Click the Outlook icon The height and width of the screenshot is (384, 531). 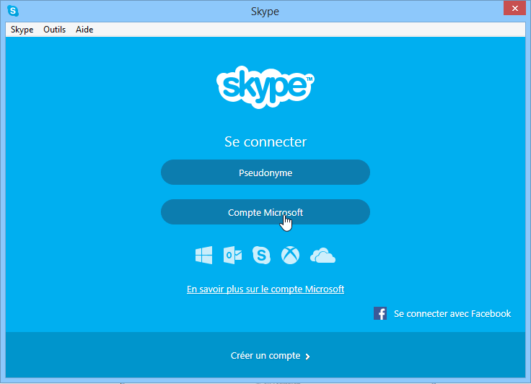[x=233, y=255]
